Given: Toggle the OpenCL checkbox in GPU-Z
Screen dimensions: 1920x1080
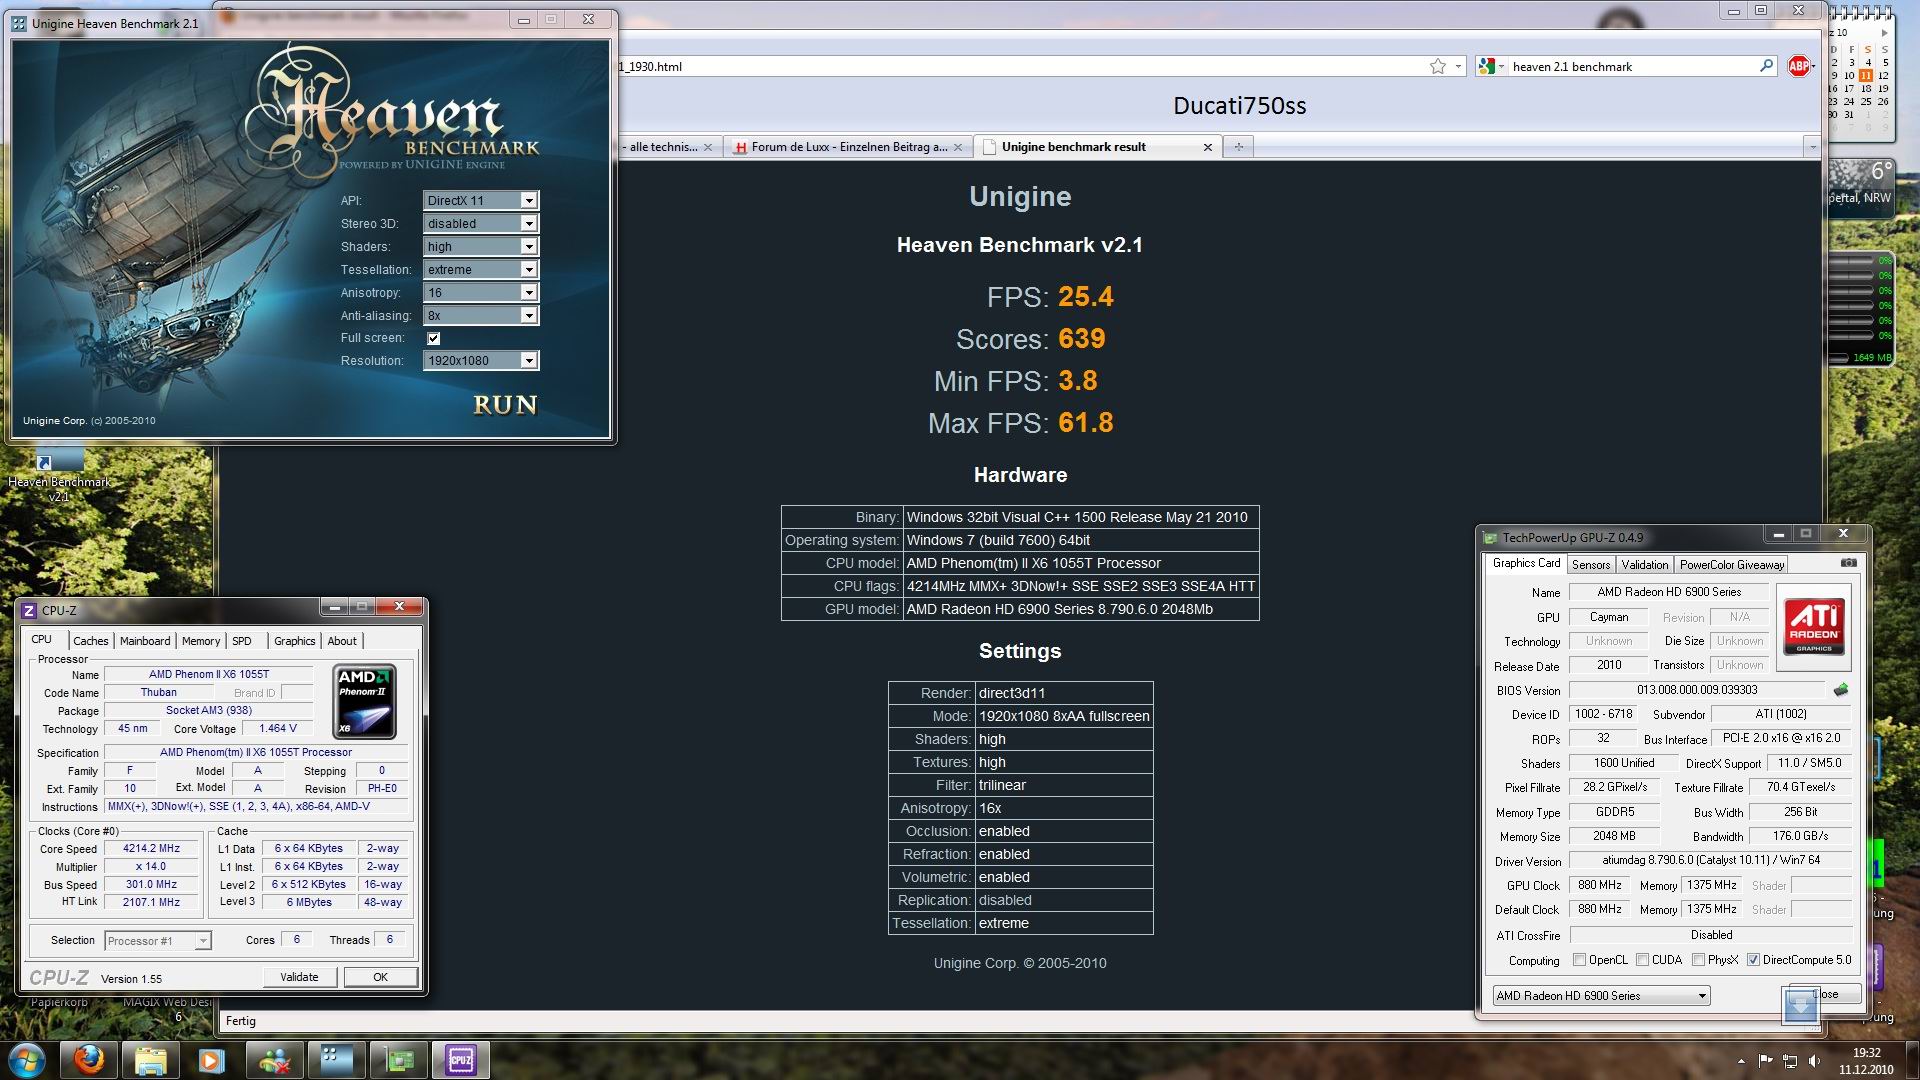Looking at the screenshot, I should point(1579,960).
